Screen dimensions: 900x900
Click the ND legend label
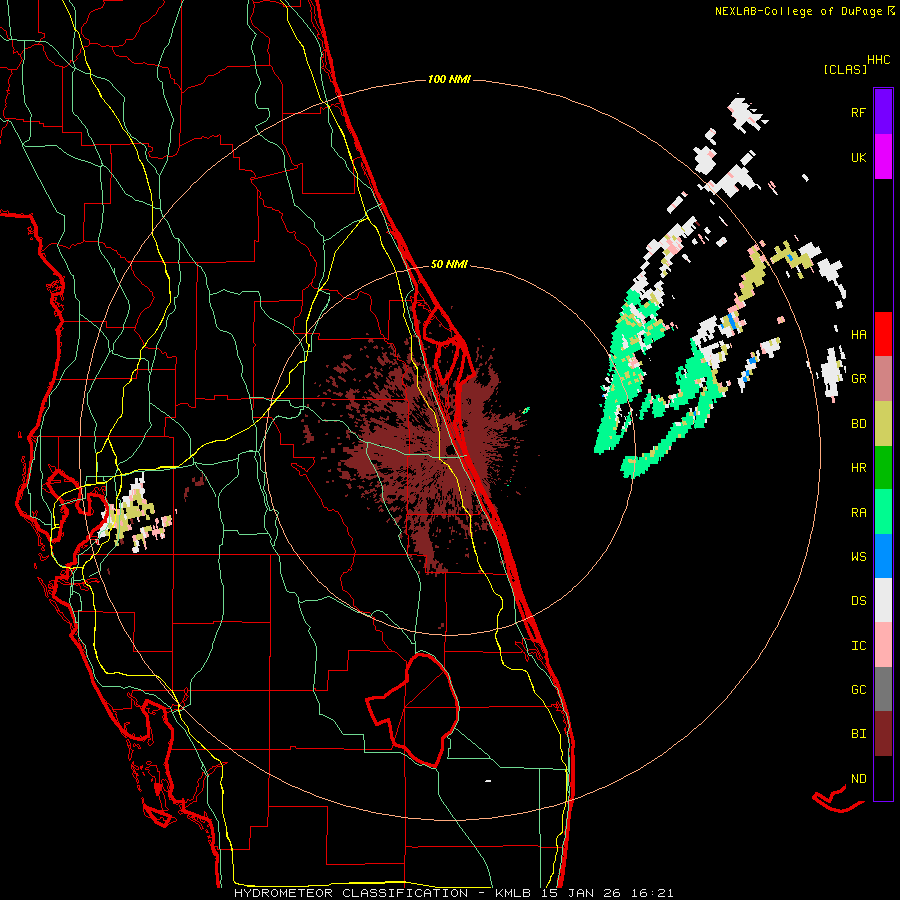pos(858,778)
